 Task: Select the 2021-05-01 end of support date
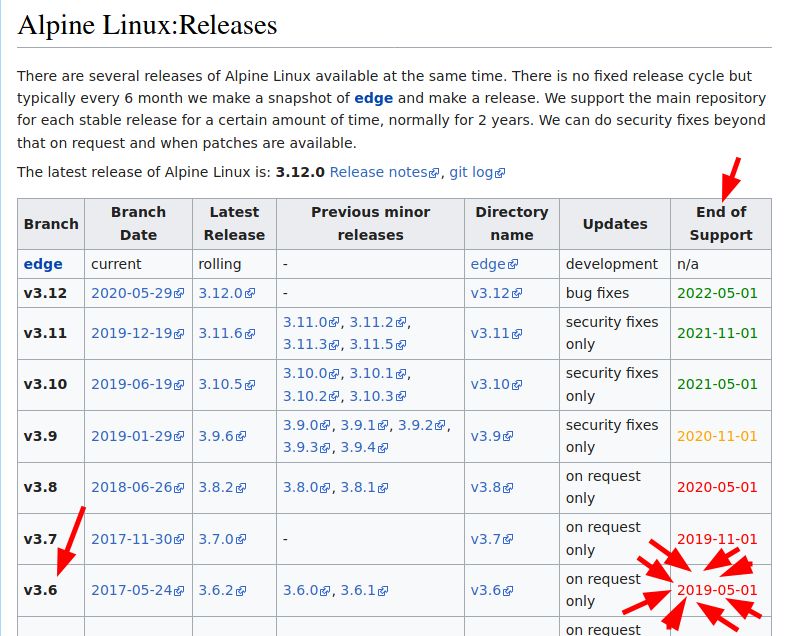pyautogui.click(x=717, y=384)
